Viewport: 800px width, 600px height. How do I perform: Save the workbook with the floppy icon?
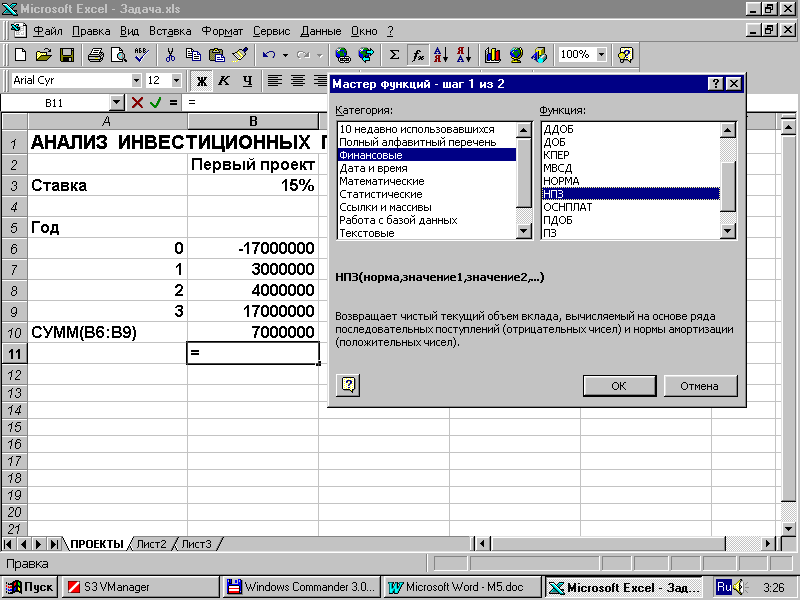[x=67, y=55]
